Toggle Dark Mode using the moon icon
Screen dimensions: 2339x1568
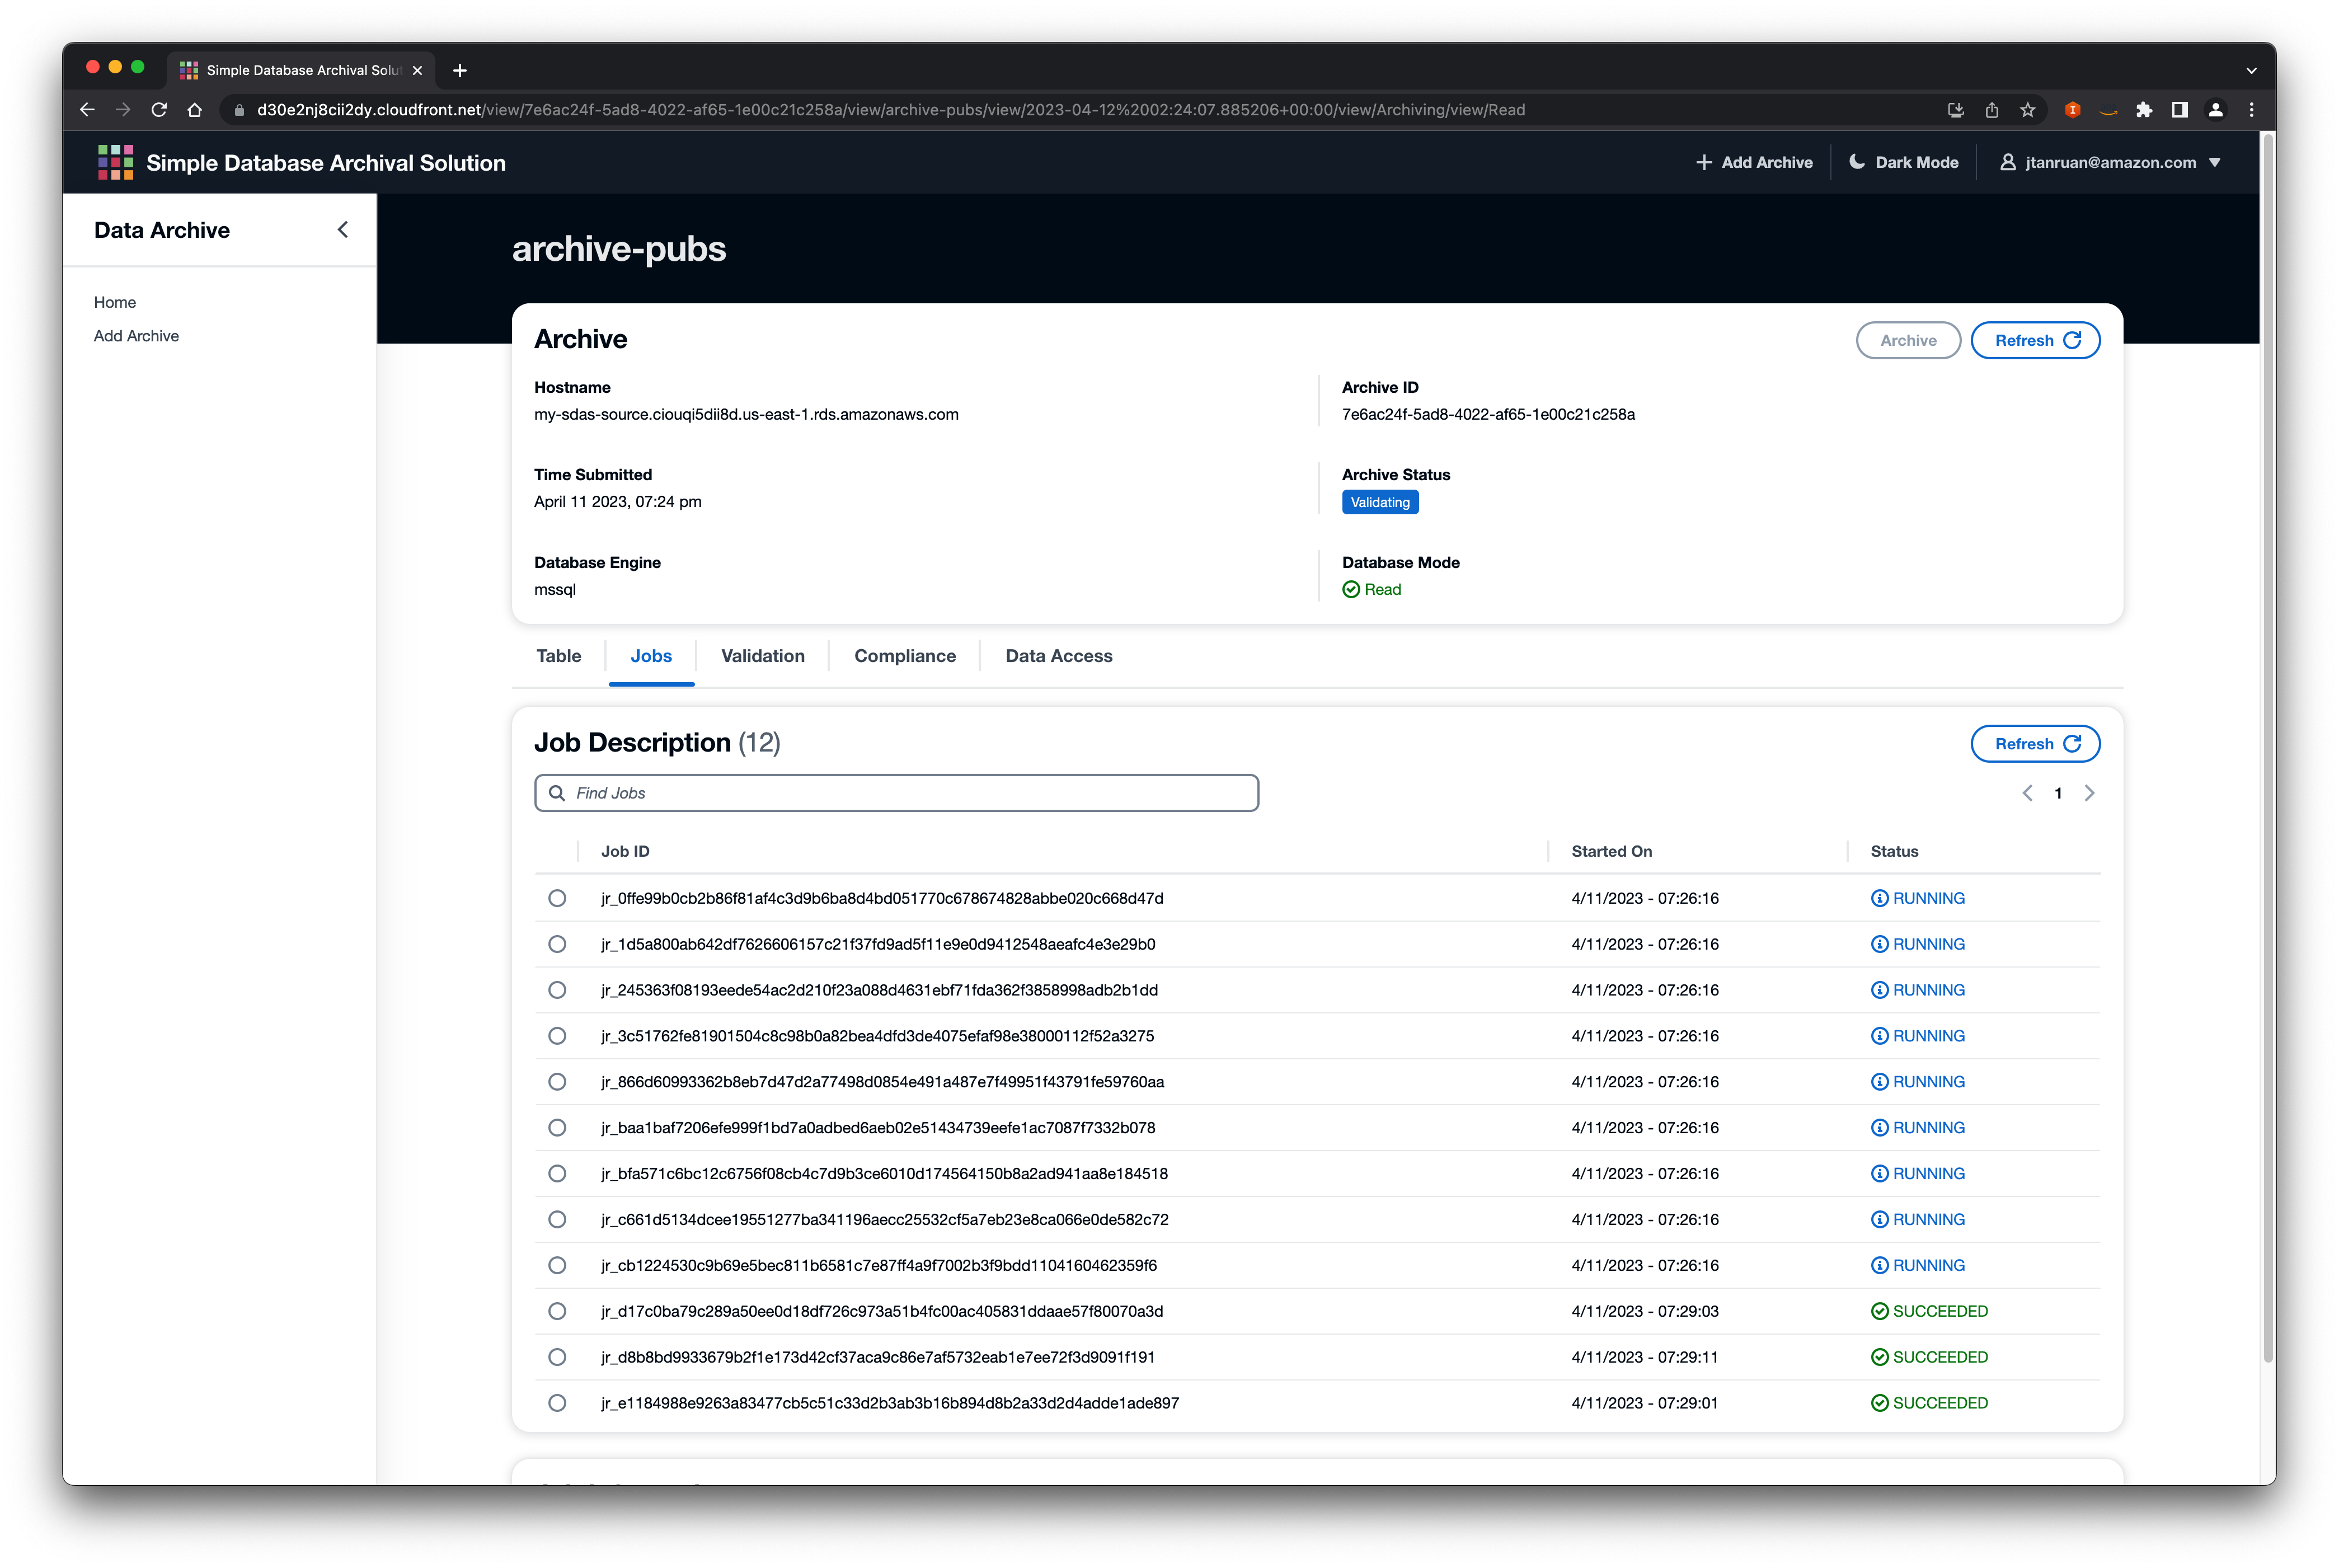(1857, 162)
